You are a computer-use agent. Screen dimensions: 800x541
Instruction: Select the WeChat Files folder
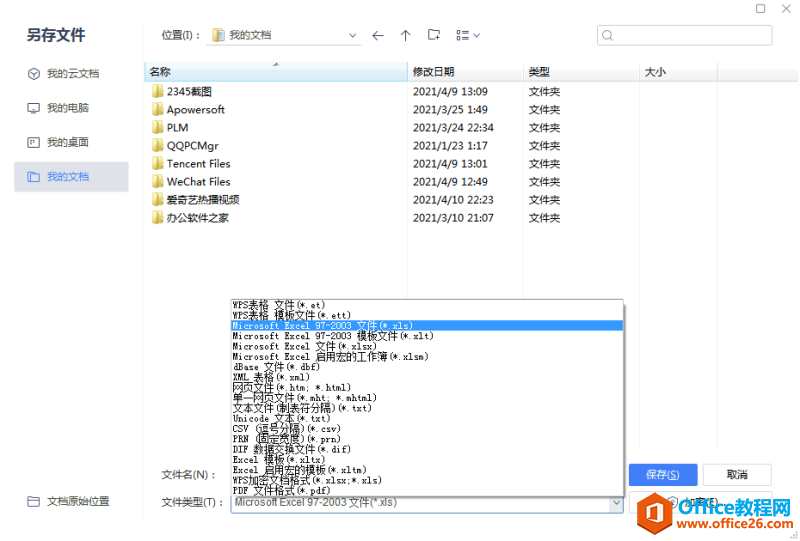198,182
